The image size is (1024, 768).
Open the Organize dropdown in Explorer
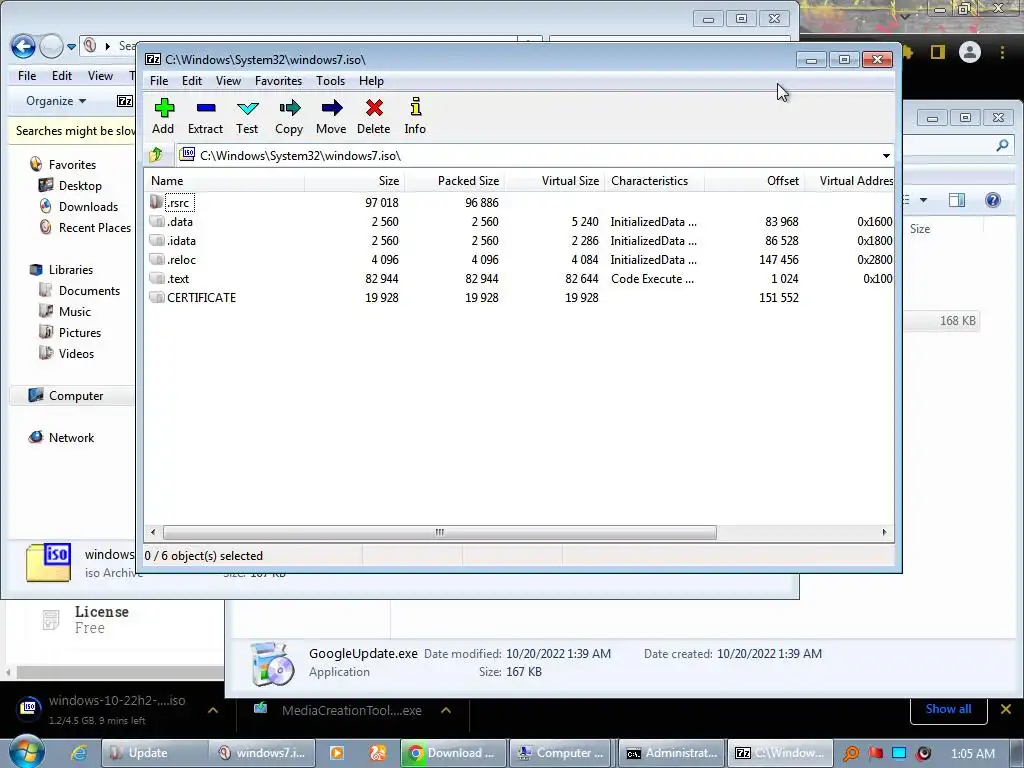(56, 101)
